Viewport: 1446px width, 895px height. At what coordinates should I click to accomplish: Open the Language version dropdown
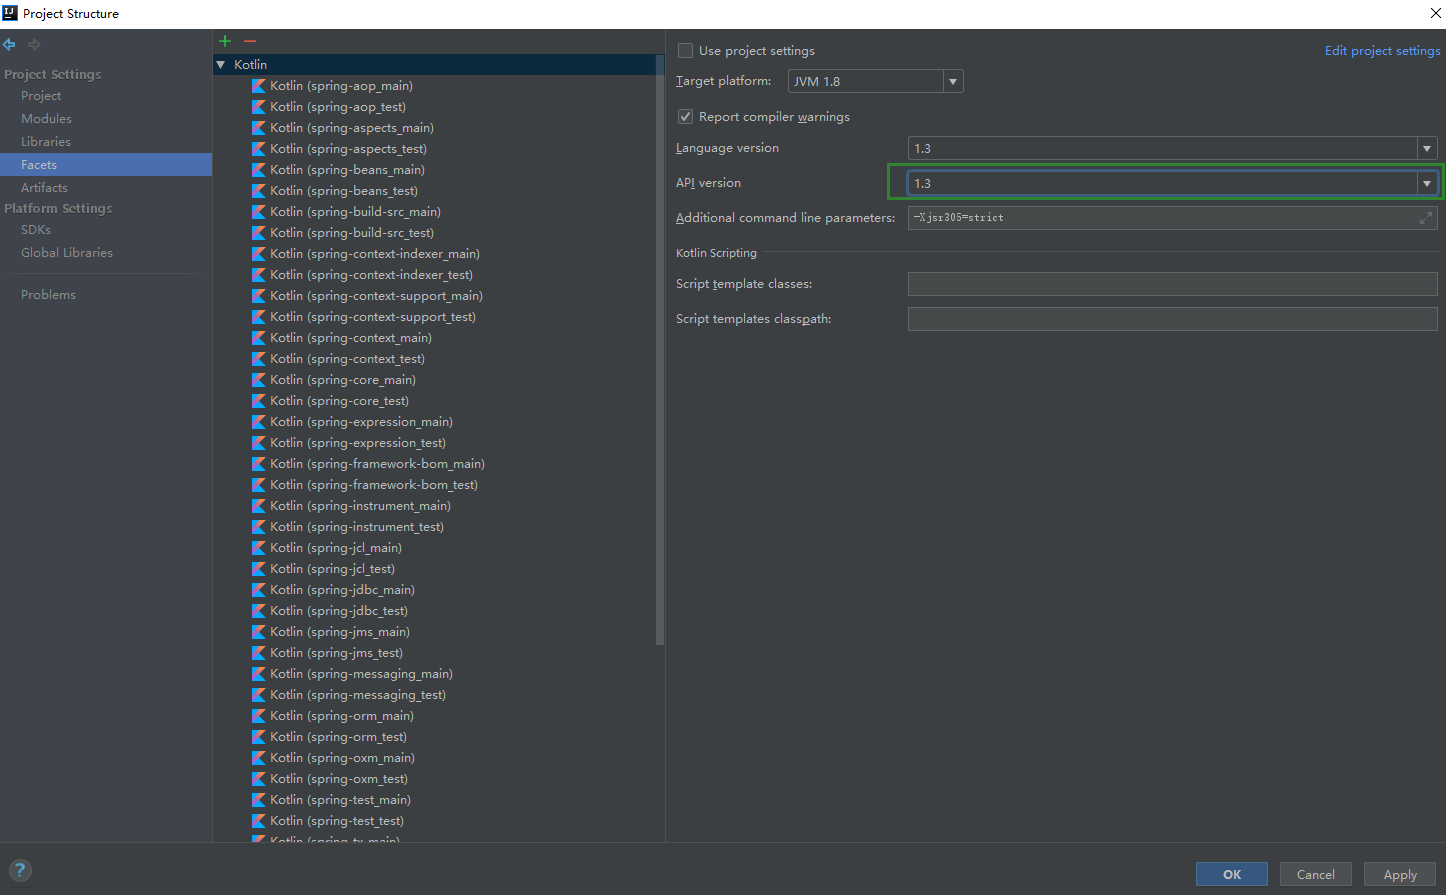pyautogui.click(x=1172, y=149)
